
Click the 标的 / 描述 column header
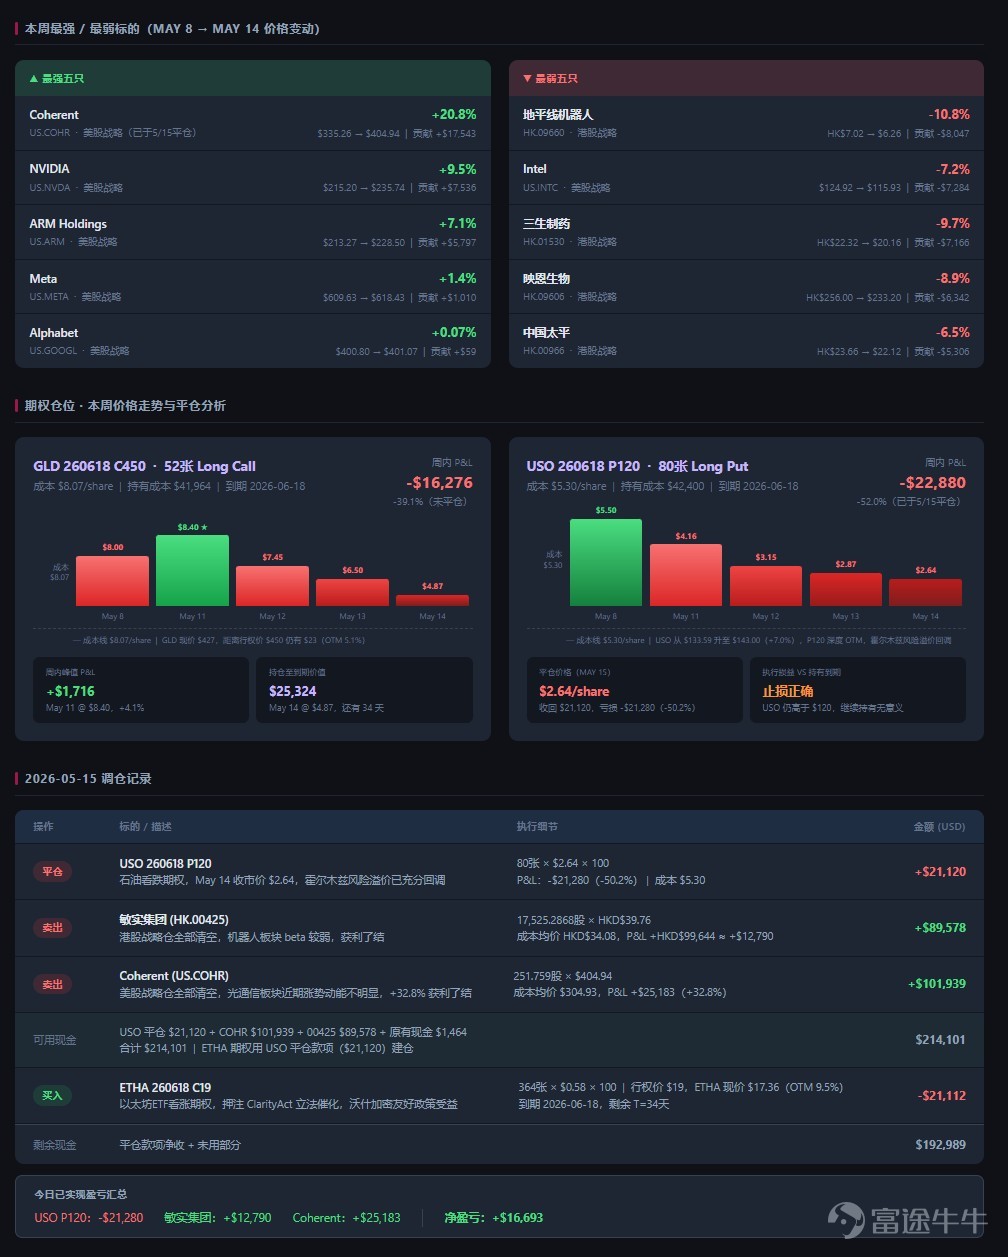pos(146,827)
